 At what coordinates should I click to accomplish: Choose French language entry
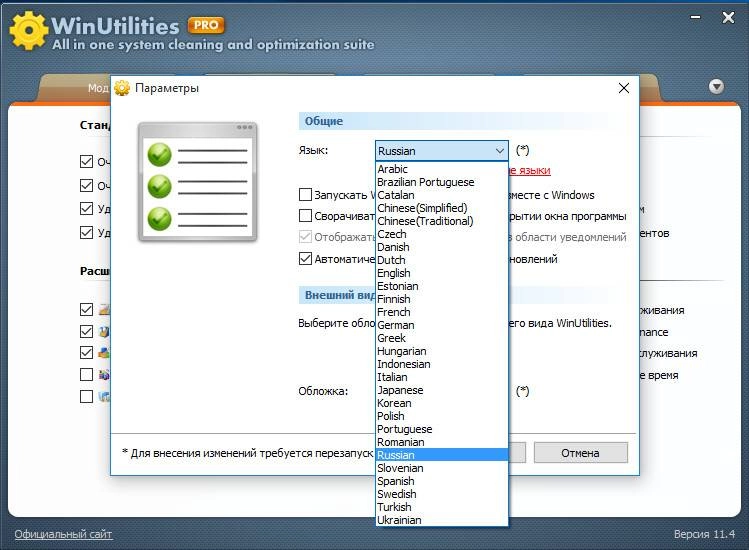[441, 312]
